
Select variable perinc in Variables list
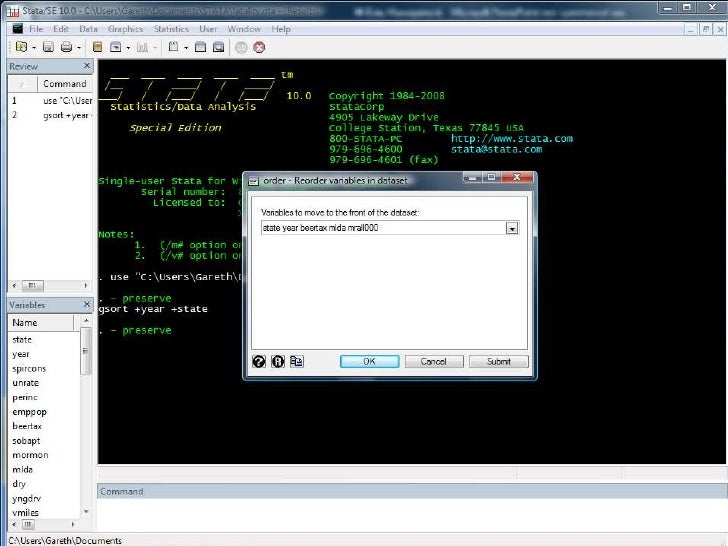[25, 397]
